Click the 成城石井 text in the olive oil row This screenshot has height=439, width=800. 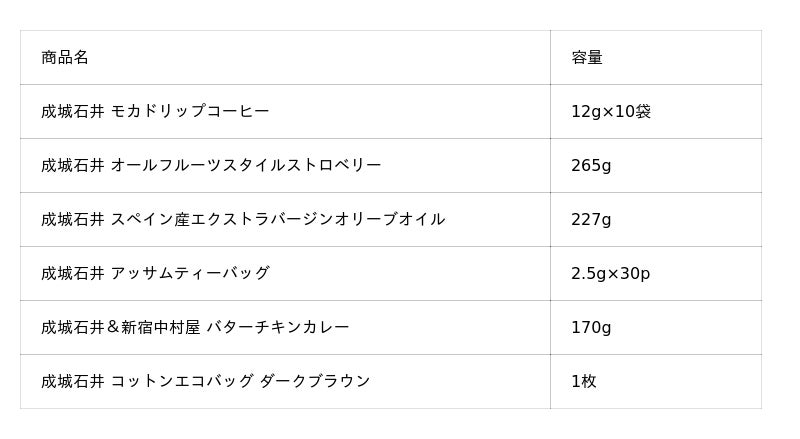point(72,220)
